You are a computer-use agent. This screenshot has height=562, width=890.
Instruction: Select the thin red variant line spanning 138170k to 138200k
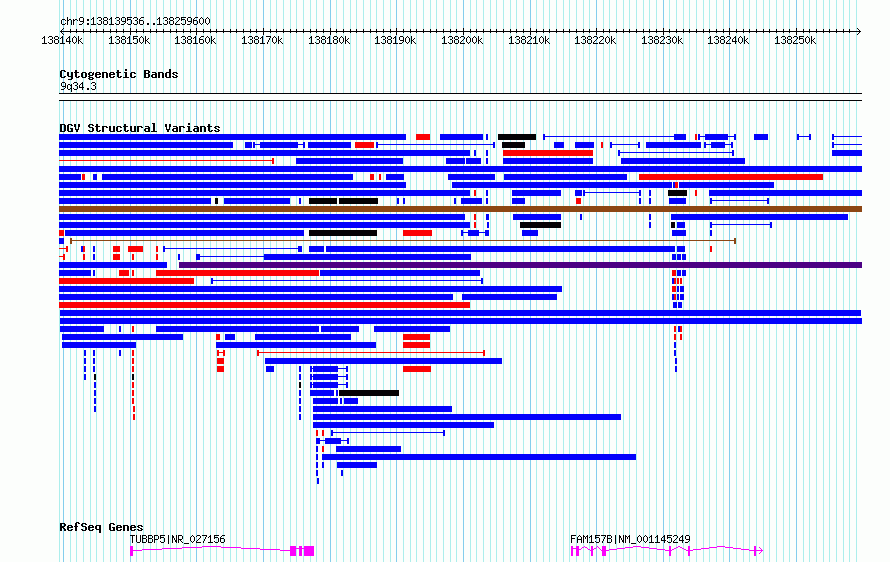371,353
